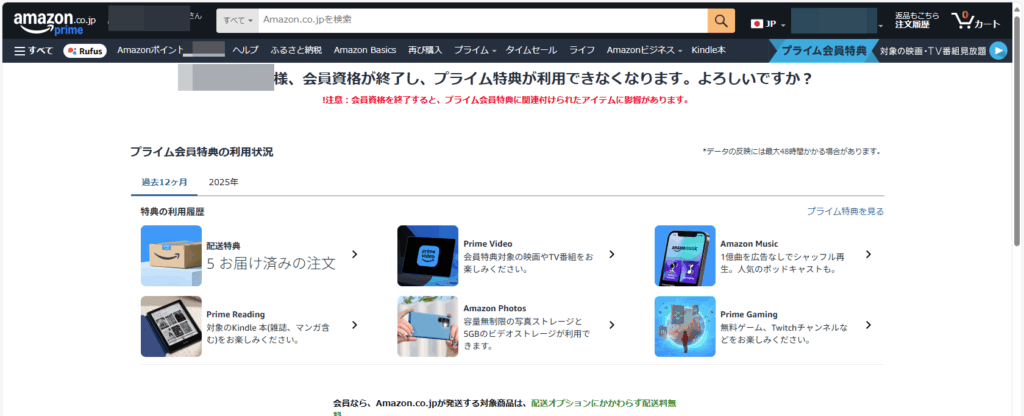Open the Prime Gaming benefit image
Viewport: 1024px width, 416px height.
pyautogui.click(x=684, y=326)
